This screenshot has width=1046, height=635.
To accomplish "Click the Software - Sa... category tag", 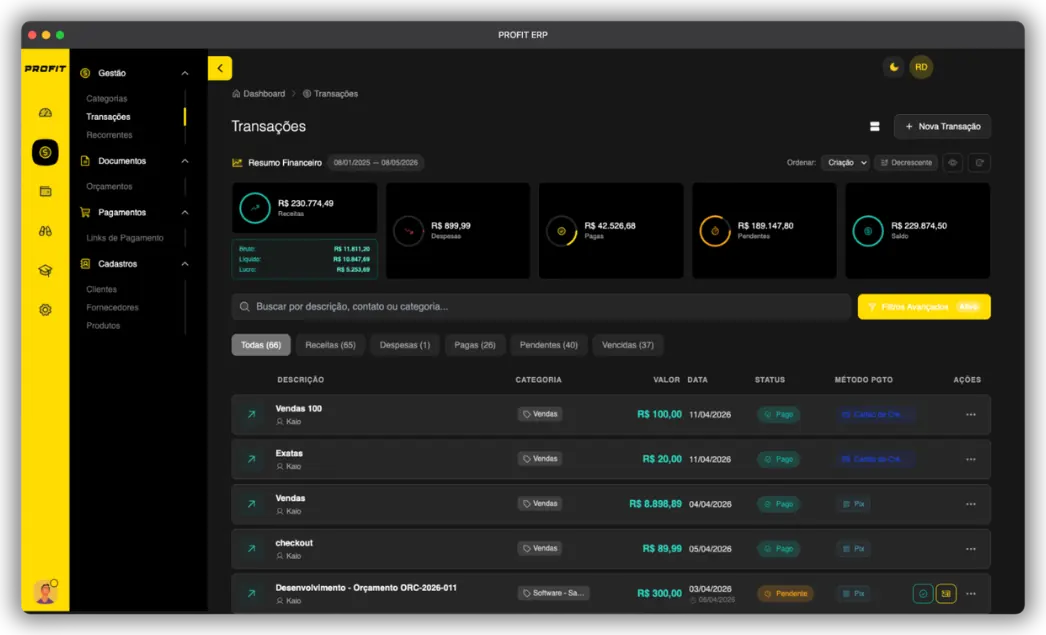I will (554, 593).
